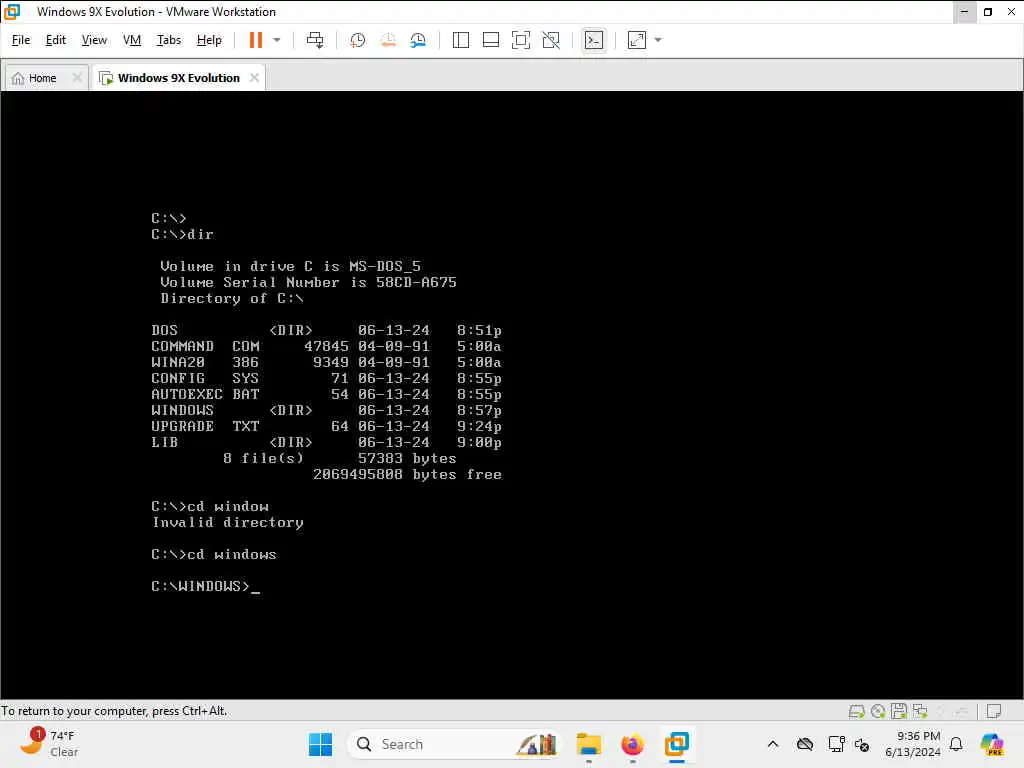1024x768 pixels.
Task: Click the network tray icon
Action: (x=836, y=744)
